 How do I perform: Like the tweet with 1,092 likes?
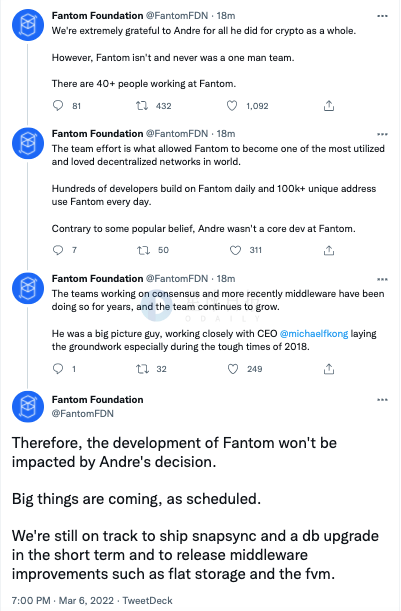[x=232, y=106]
